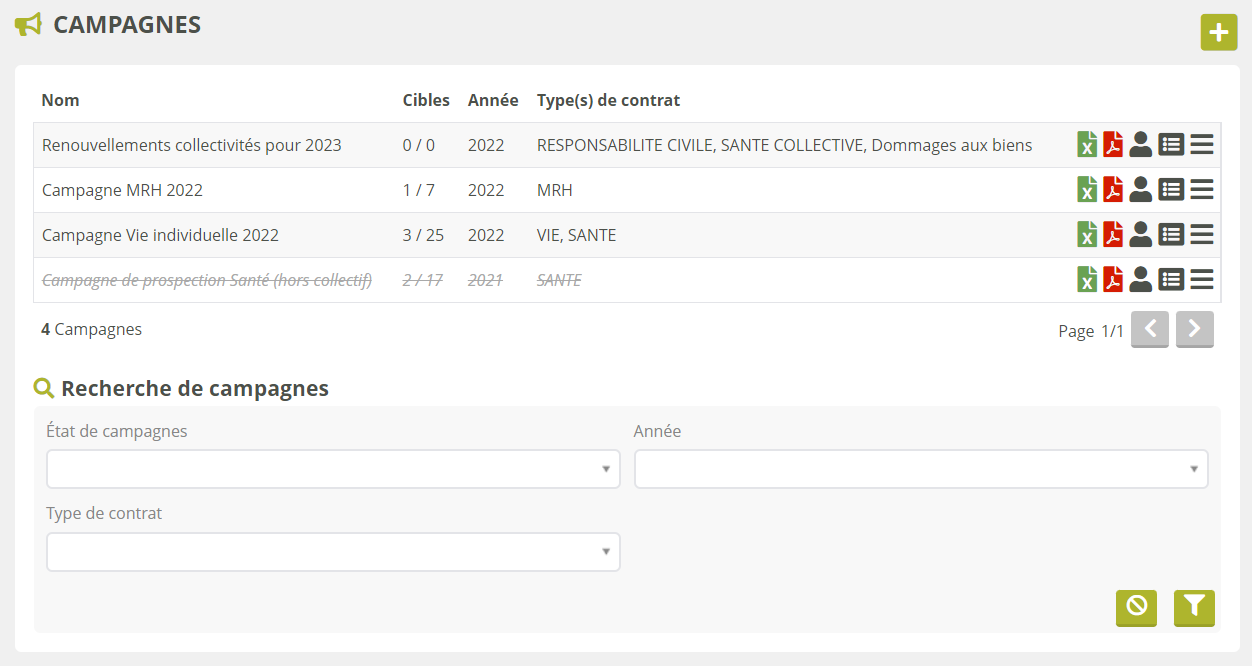Open the Campagne MRH 2022 campaign name
This screenshot has height=666, width=1252.
[x=122, y=190]
